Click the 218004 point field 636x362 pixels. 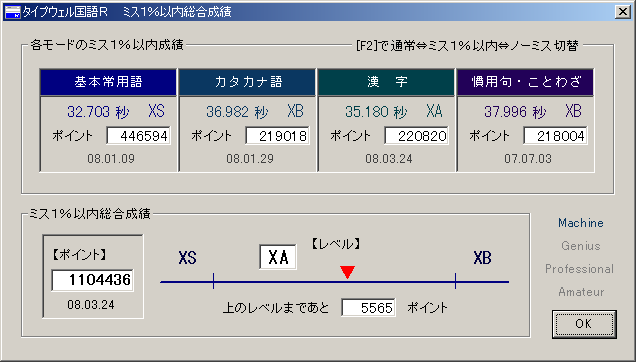(x=556, y=136)
